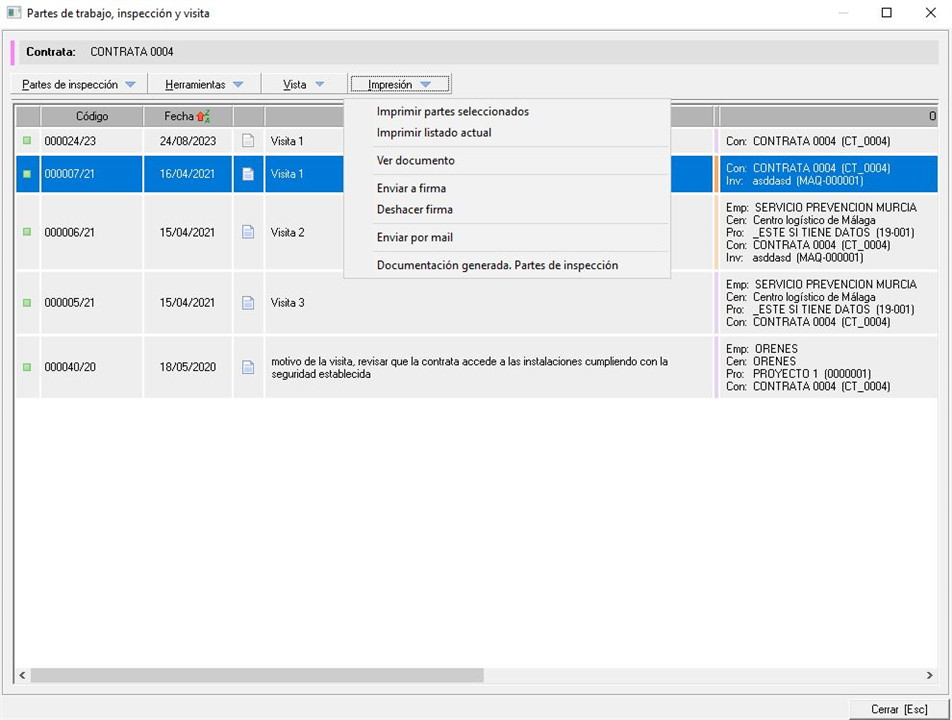Open Partes de inspección dropdown

[x=78, y=85]
